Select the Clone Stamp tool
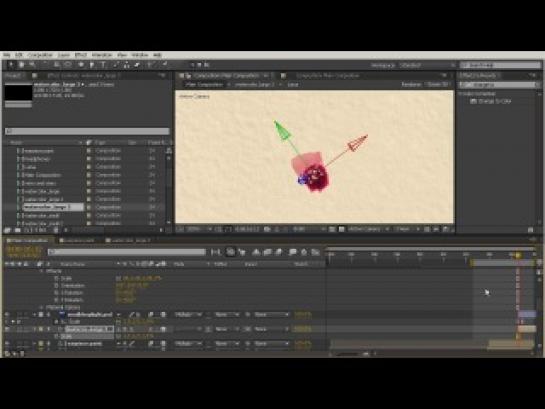Viewport: 545px width, 409px height. pyautogui.click(x=127, y=65)
